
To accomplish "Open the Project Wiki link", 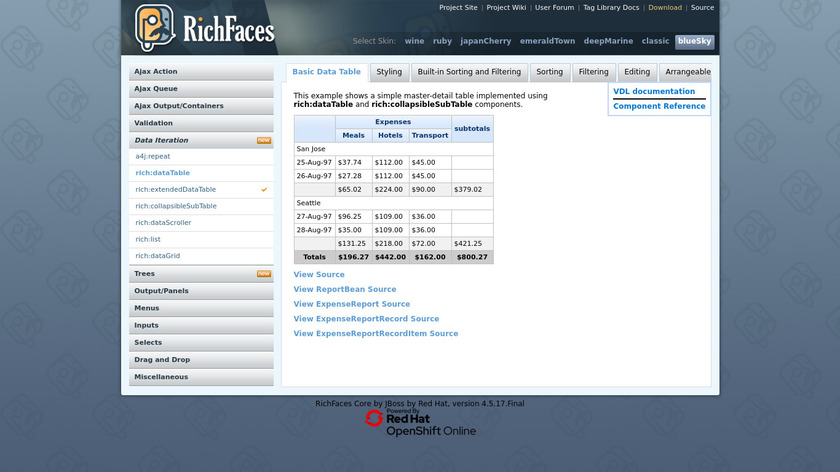I will point(506,8).
